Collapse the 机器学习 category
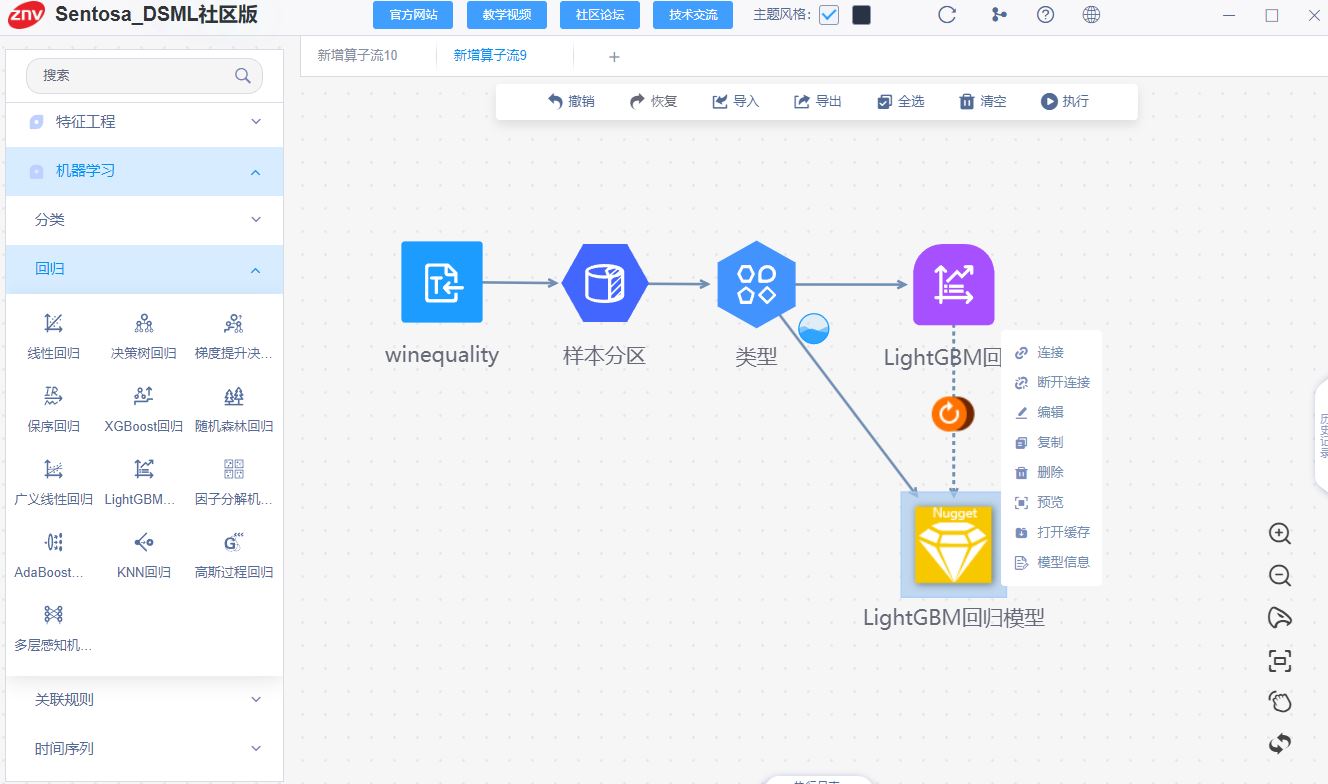Image resolution: width=1328 pixels, height=784 pixels. click(144, 171)
